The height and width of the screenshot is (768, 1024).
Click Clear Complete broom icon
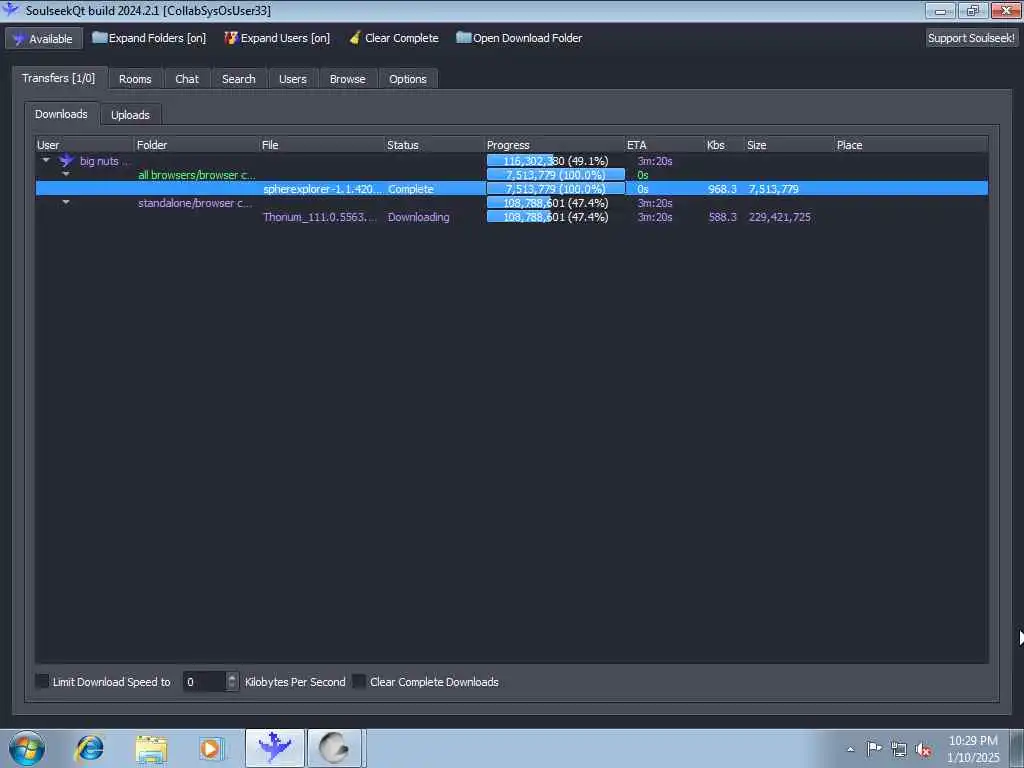click(355, 38)
